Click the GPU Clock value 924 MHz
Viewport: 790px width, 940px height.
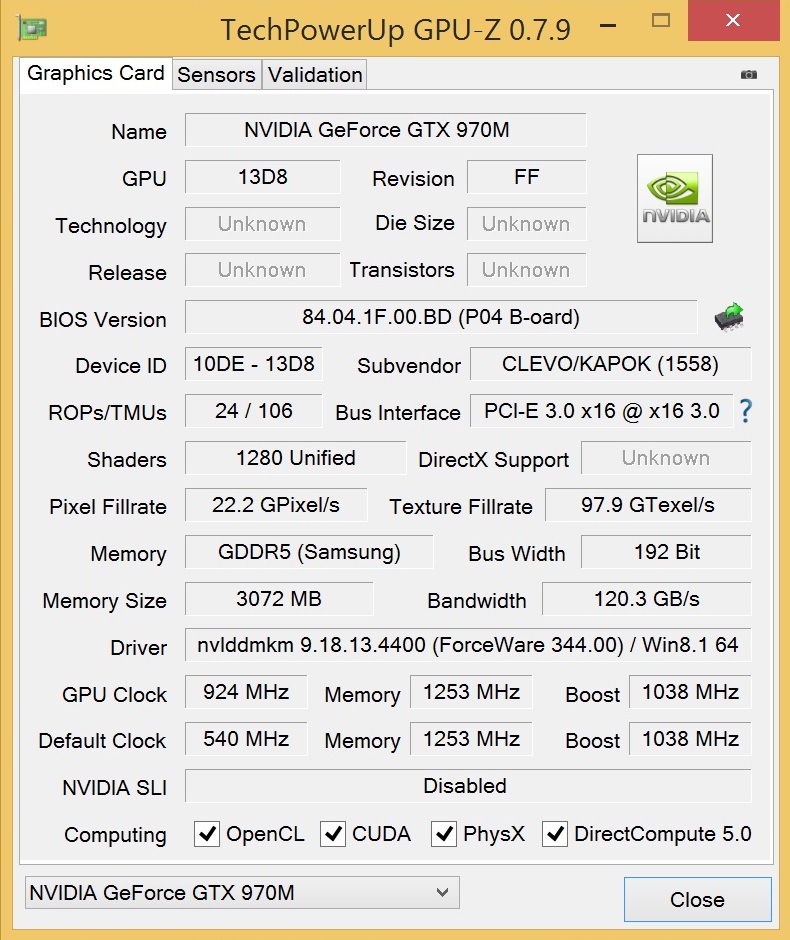tap(246, 692)
